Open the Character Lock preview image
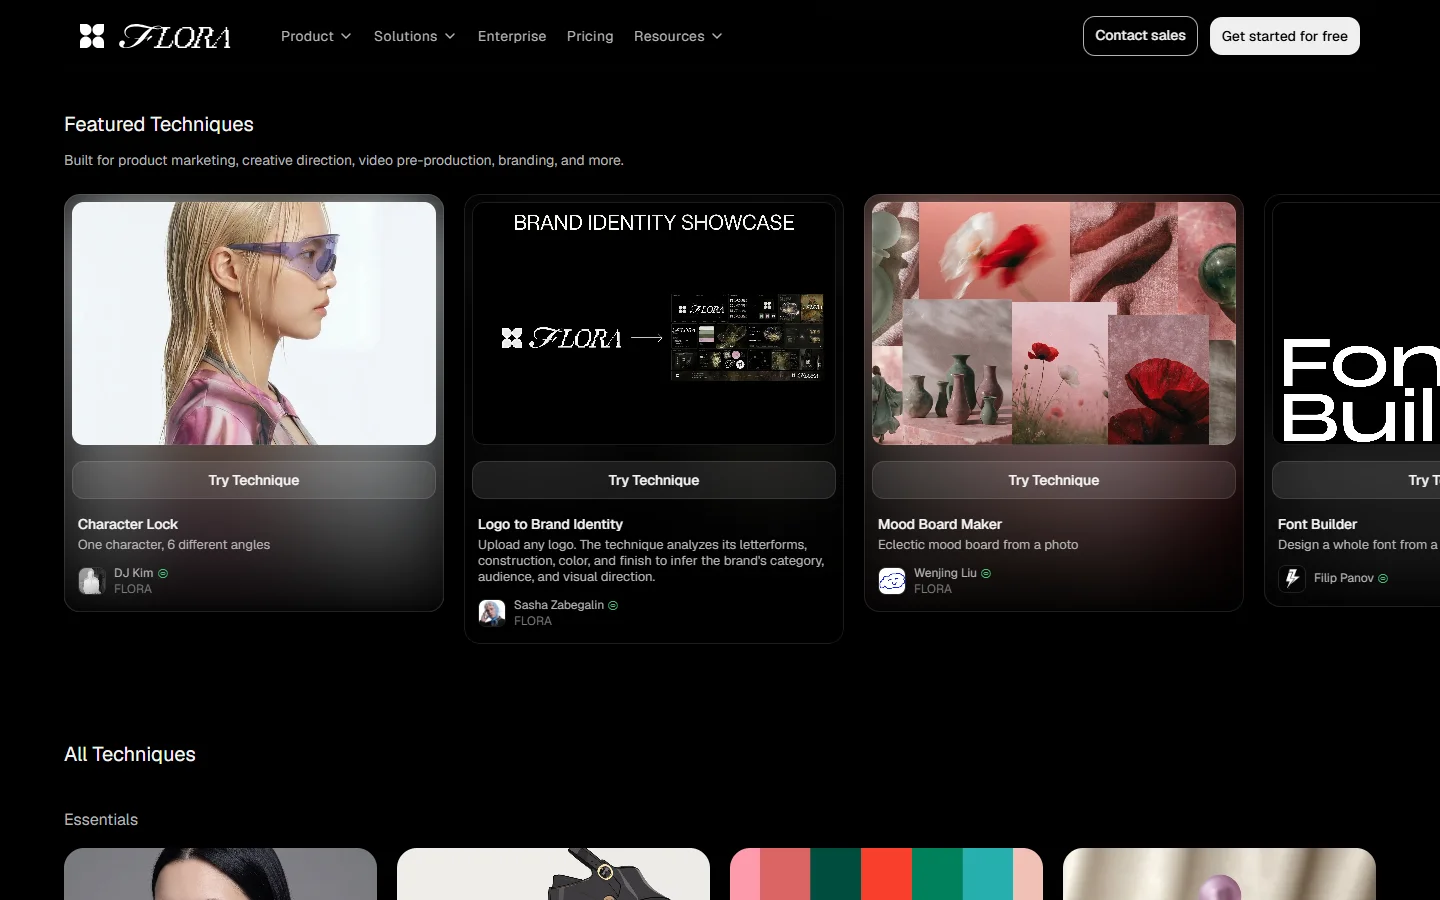The image size is (1440, 900). point(254,323)
